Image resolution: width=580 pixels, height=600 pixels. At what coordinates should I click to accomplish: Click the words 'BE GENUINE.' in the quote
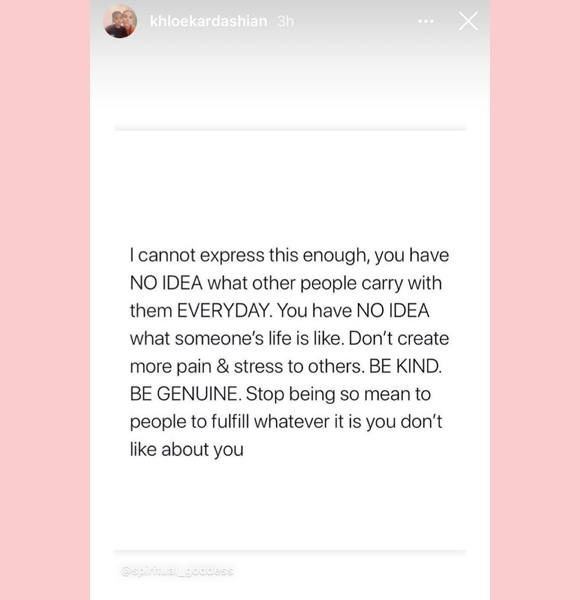pyautogui.click(x=186, y=394)
